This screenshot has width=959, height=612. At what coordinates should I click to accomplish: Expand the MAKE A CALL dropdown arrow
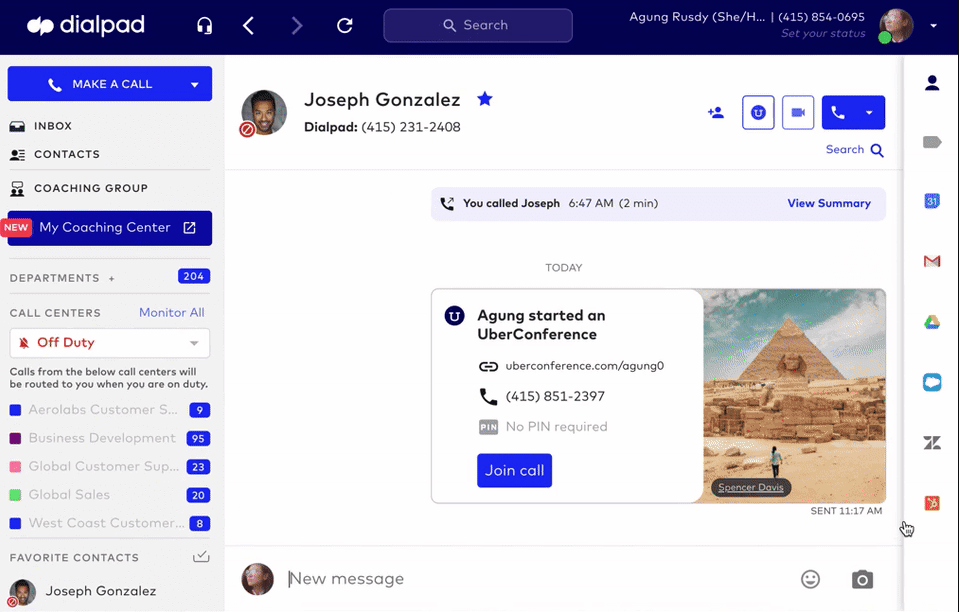194,84
